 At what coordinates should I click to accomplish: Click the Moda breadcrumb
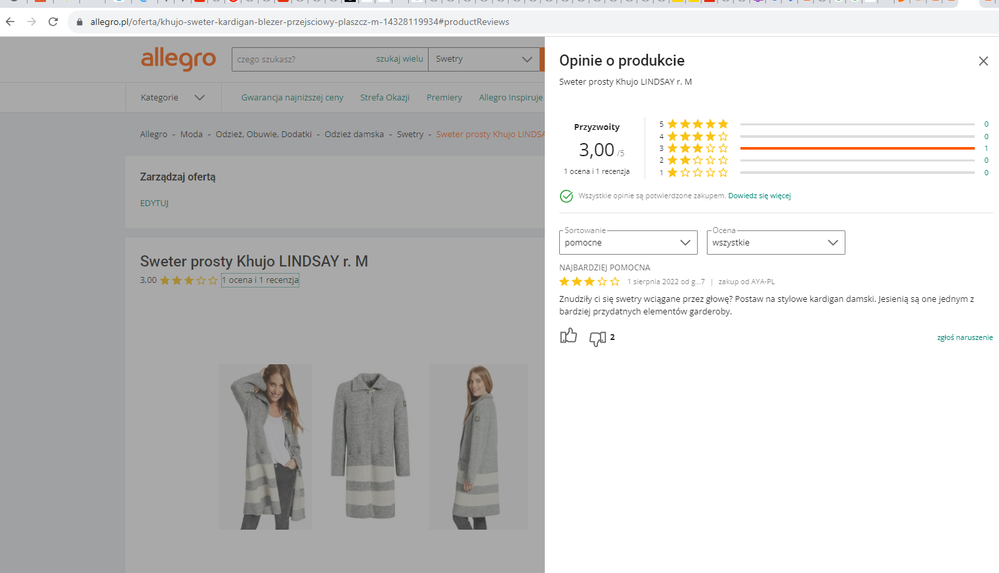point(191,134)
